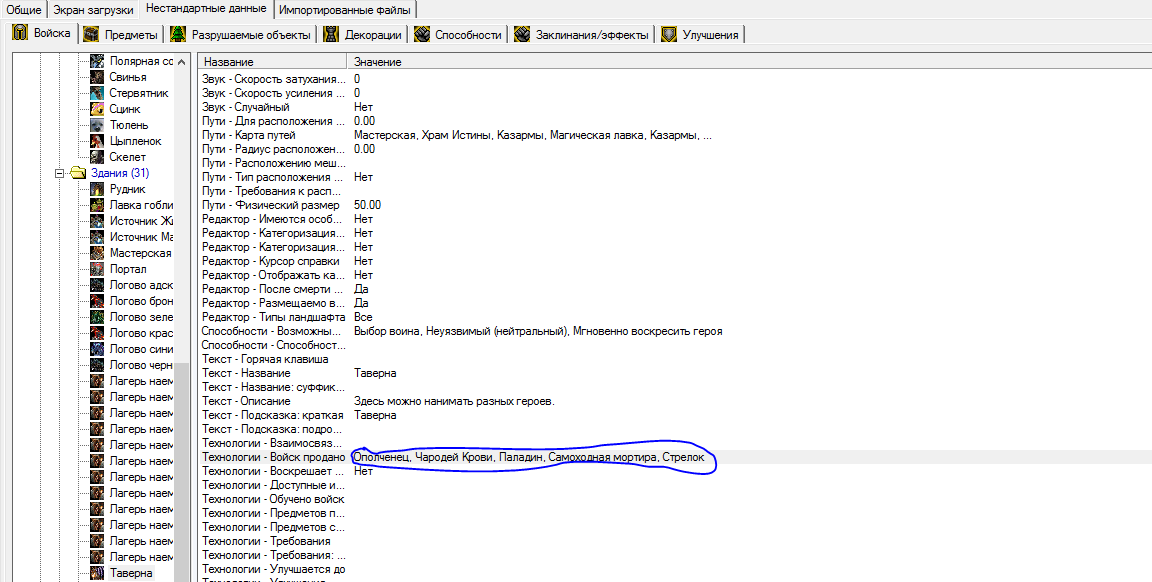Select the Технологии - Воскрешает row
The height and width of the screenshot is (582, 1152).
pos(675,471)
